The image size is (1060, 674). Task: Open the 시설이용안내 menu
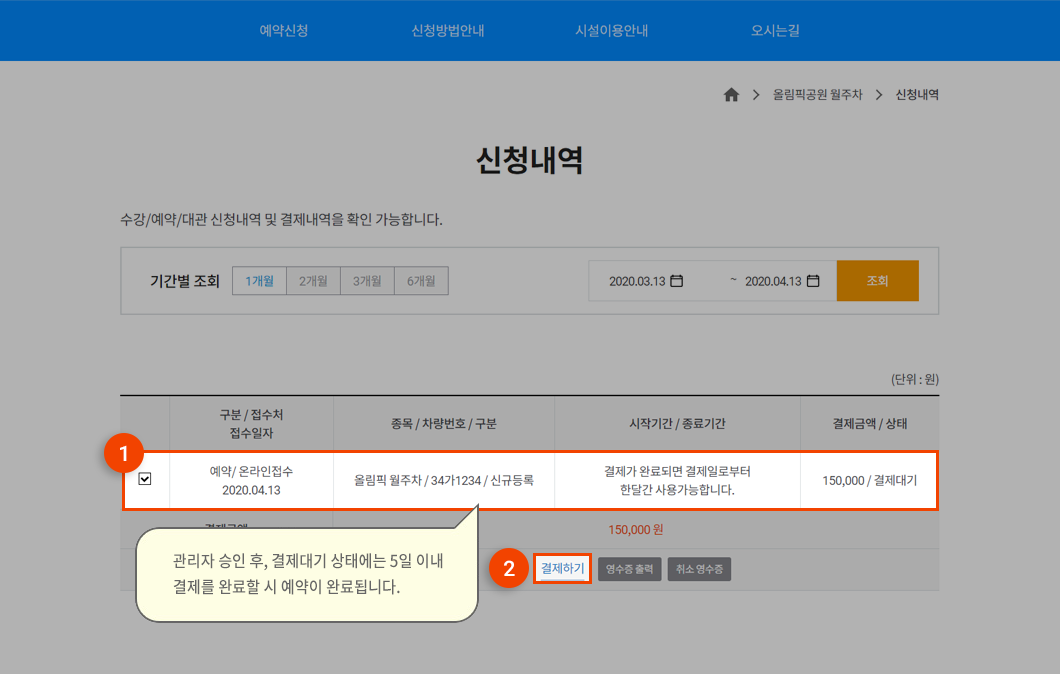611,30
